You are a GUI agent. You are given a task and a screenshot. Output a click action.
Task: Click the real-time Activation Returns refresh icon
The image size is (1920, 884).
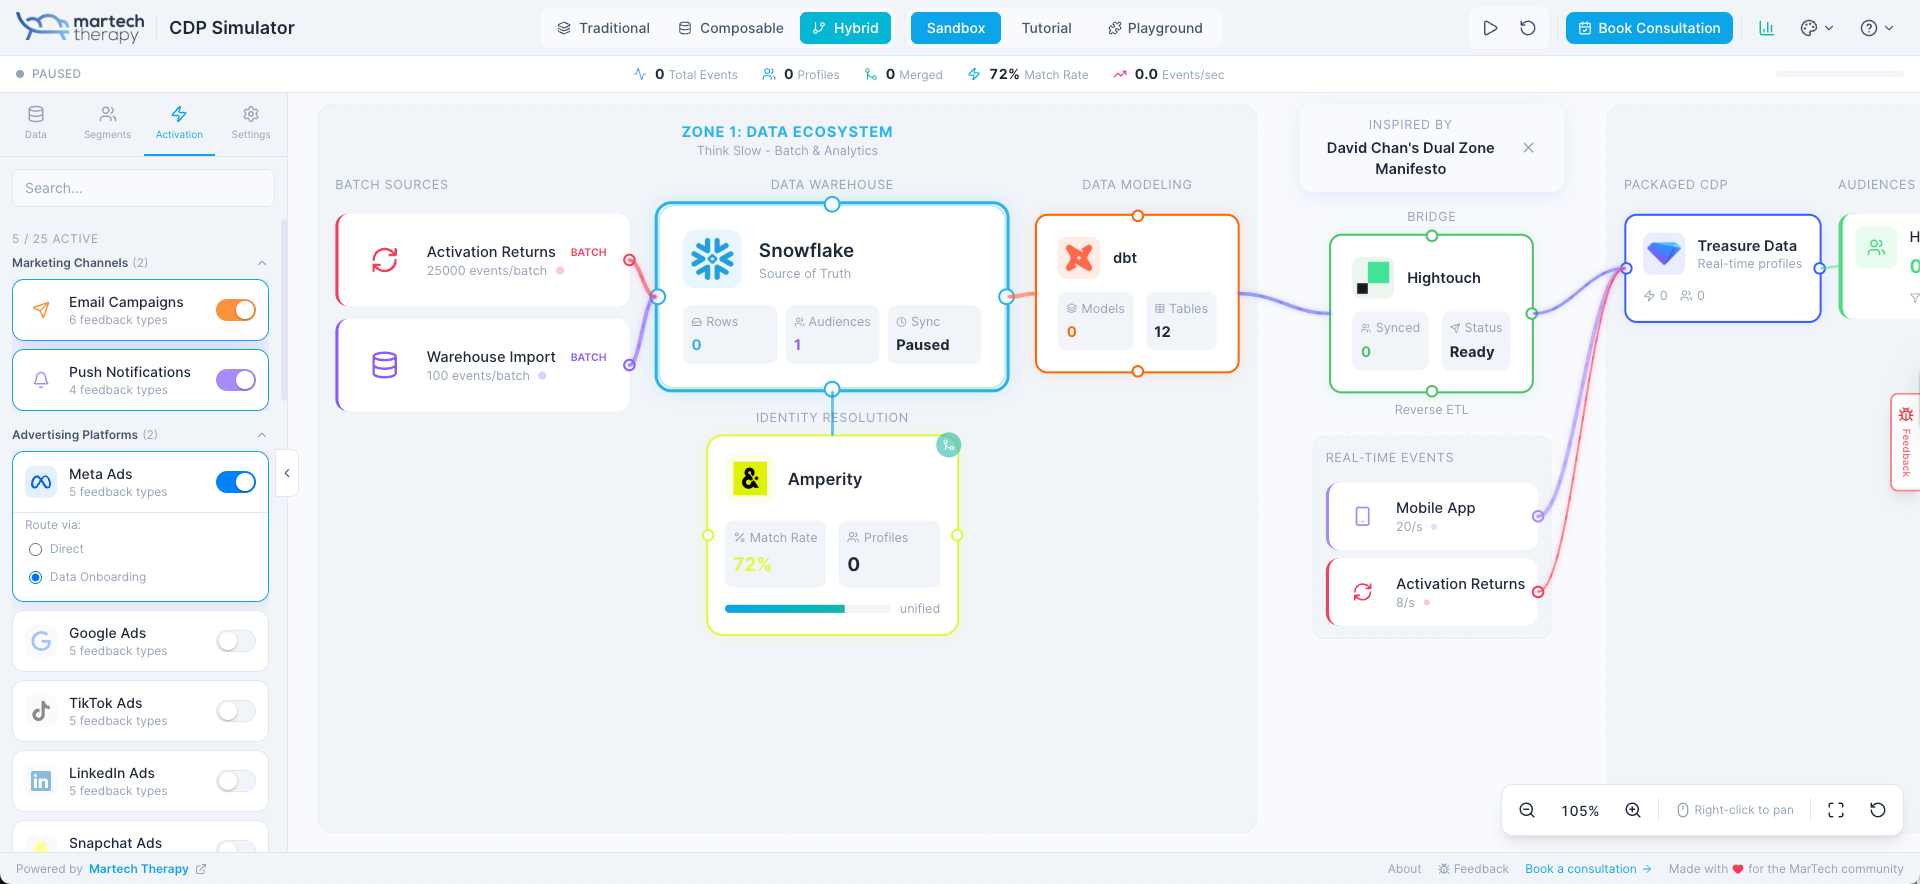(x=1362, y=592)
